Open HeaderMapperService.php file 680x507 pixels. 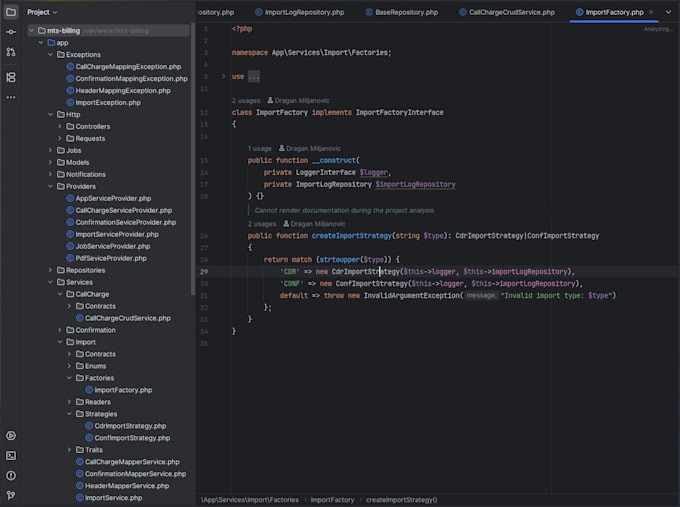point(122,486)
